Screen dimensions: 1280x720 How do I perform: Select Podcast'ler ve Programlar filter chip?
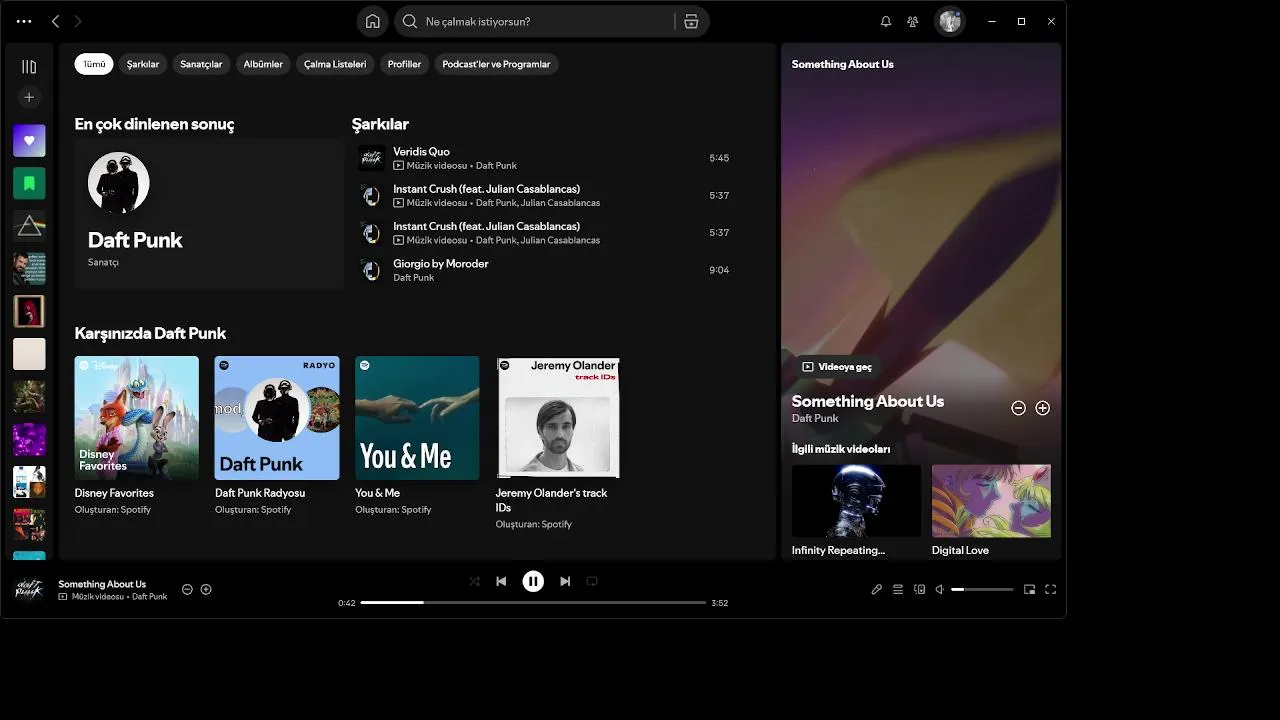click(x=496, y=64)
